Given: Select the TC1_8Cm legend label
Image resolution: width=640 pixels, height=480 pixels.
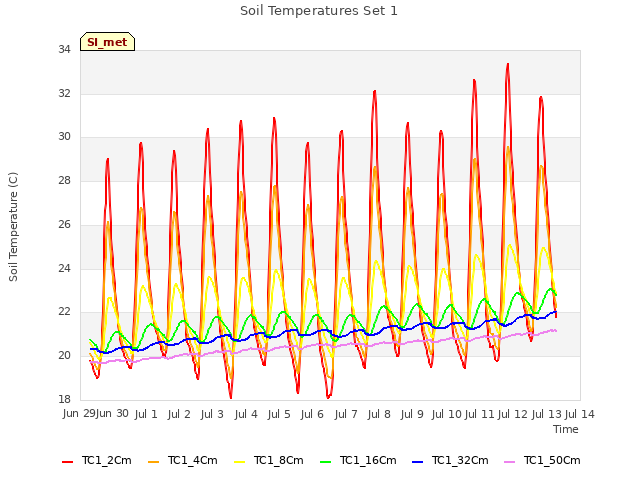Looking at the screenshot, I should [x=279, y=460].
